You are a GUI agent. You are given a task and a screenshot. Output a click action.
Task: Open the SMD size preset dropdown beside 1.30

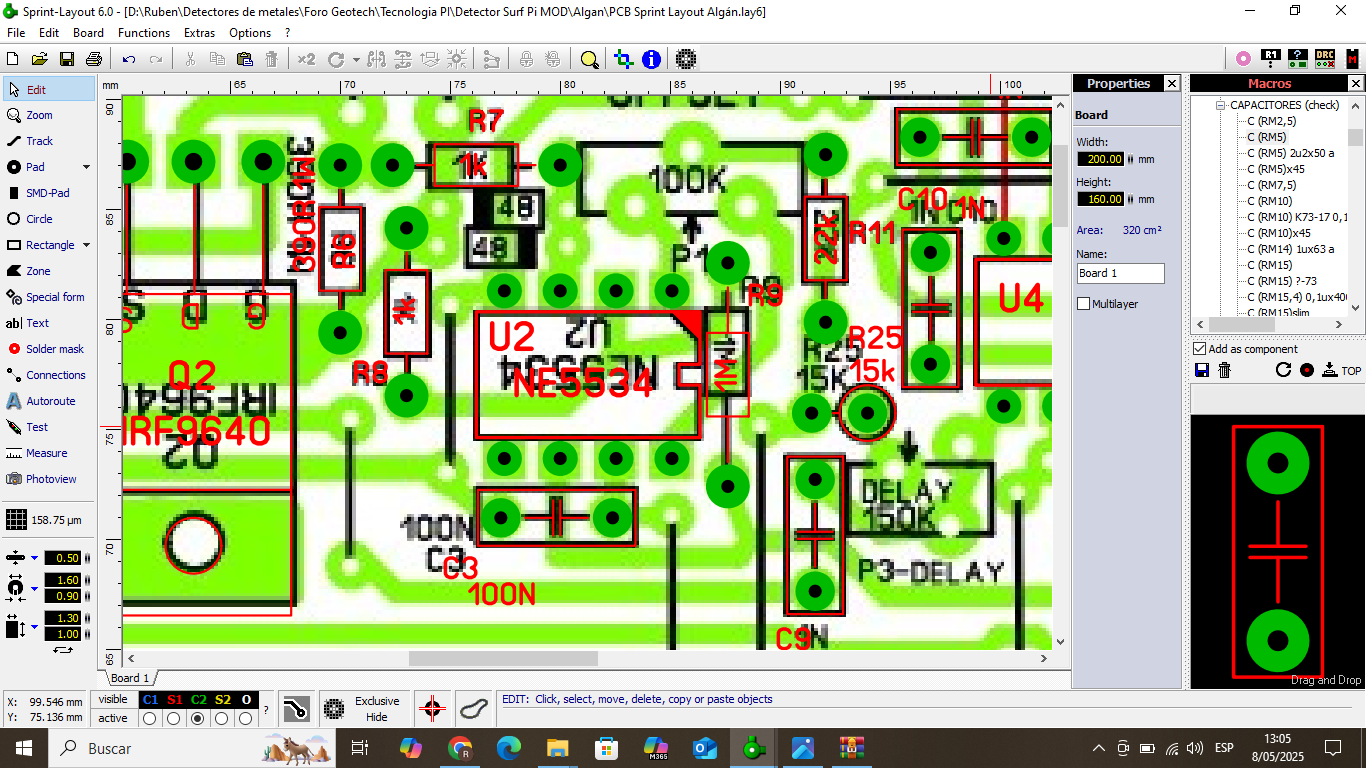[x=34, y=627]
